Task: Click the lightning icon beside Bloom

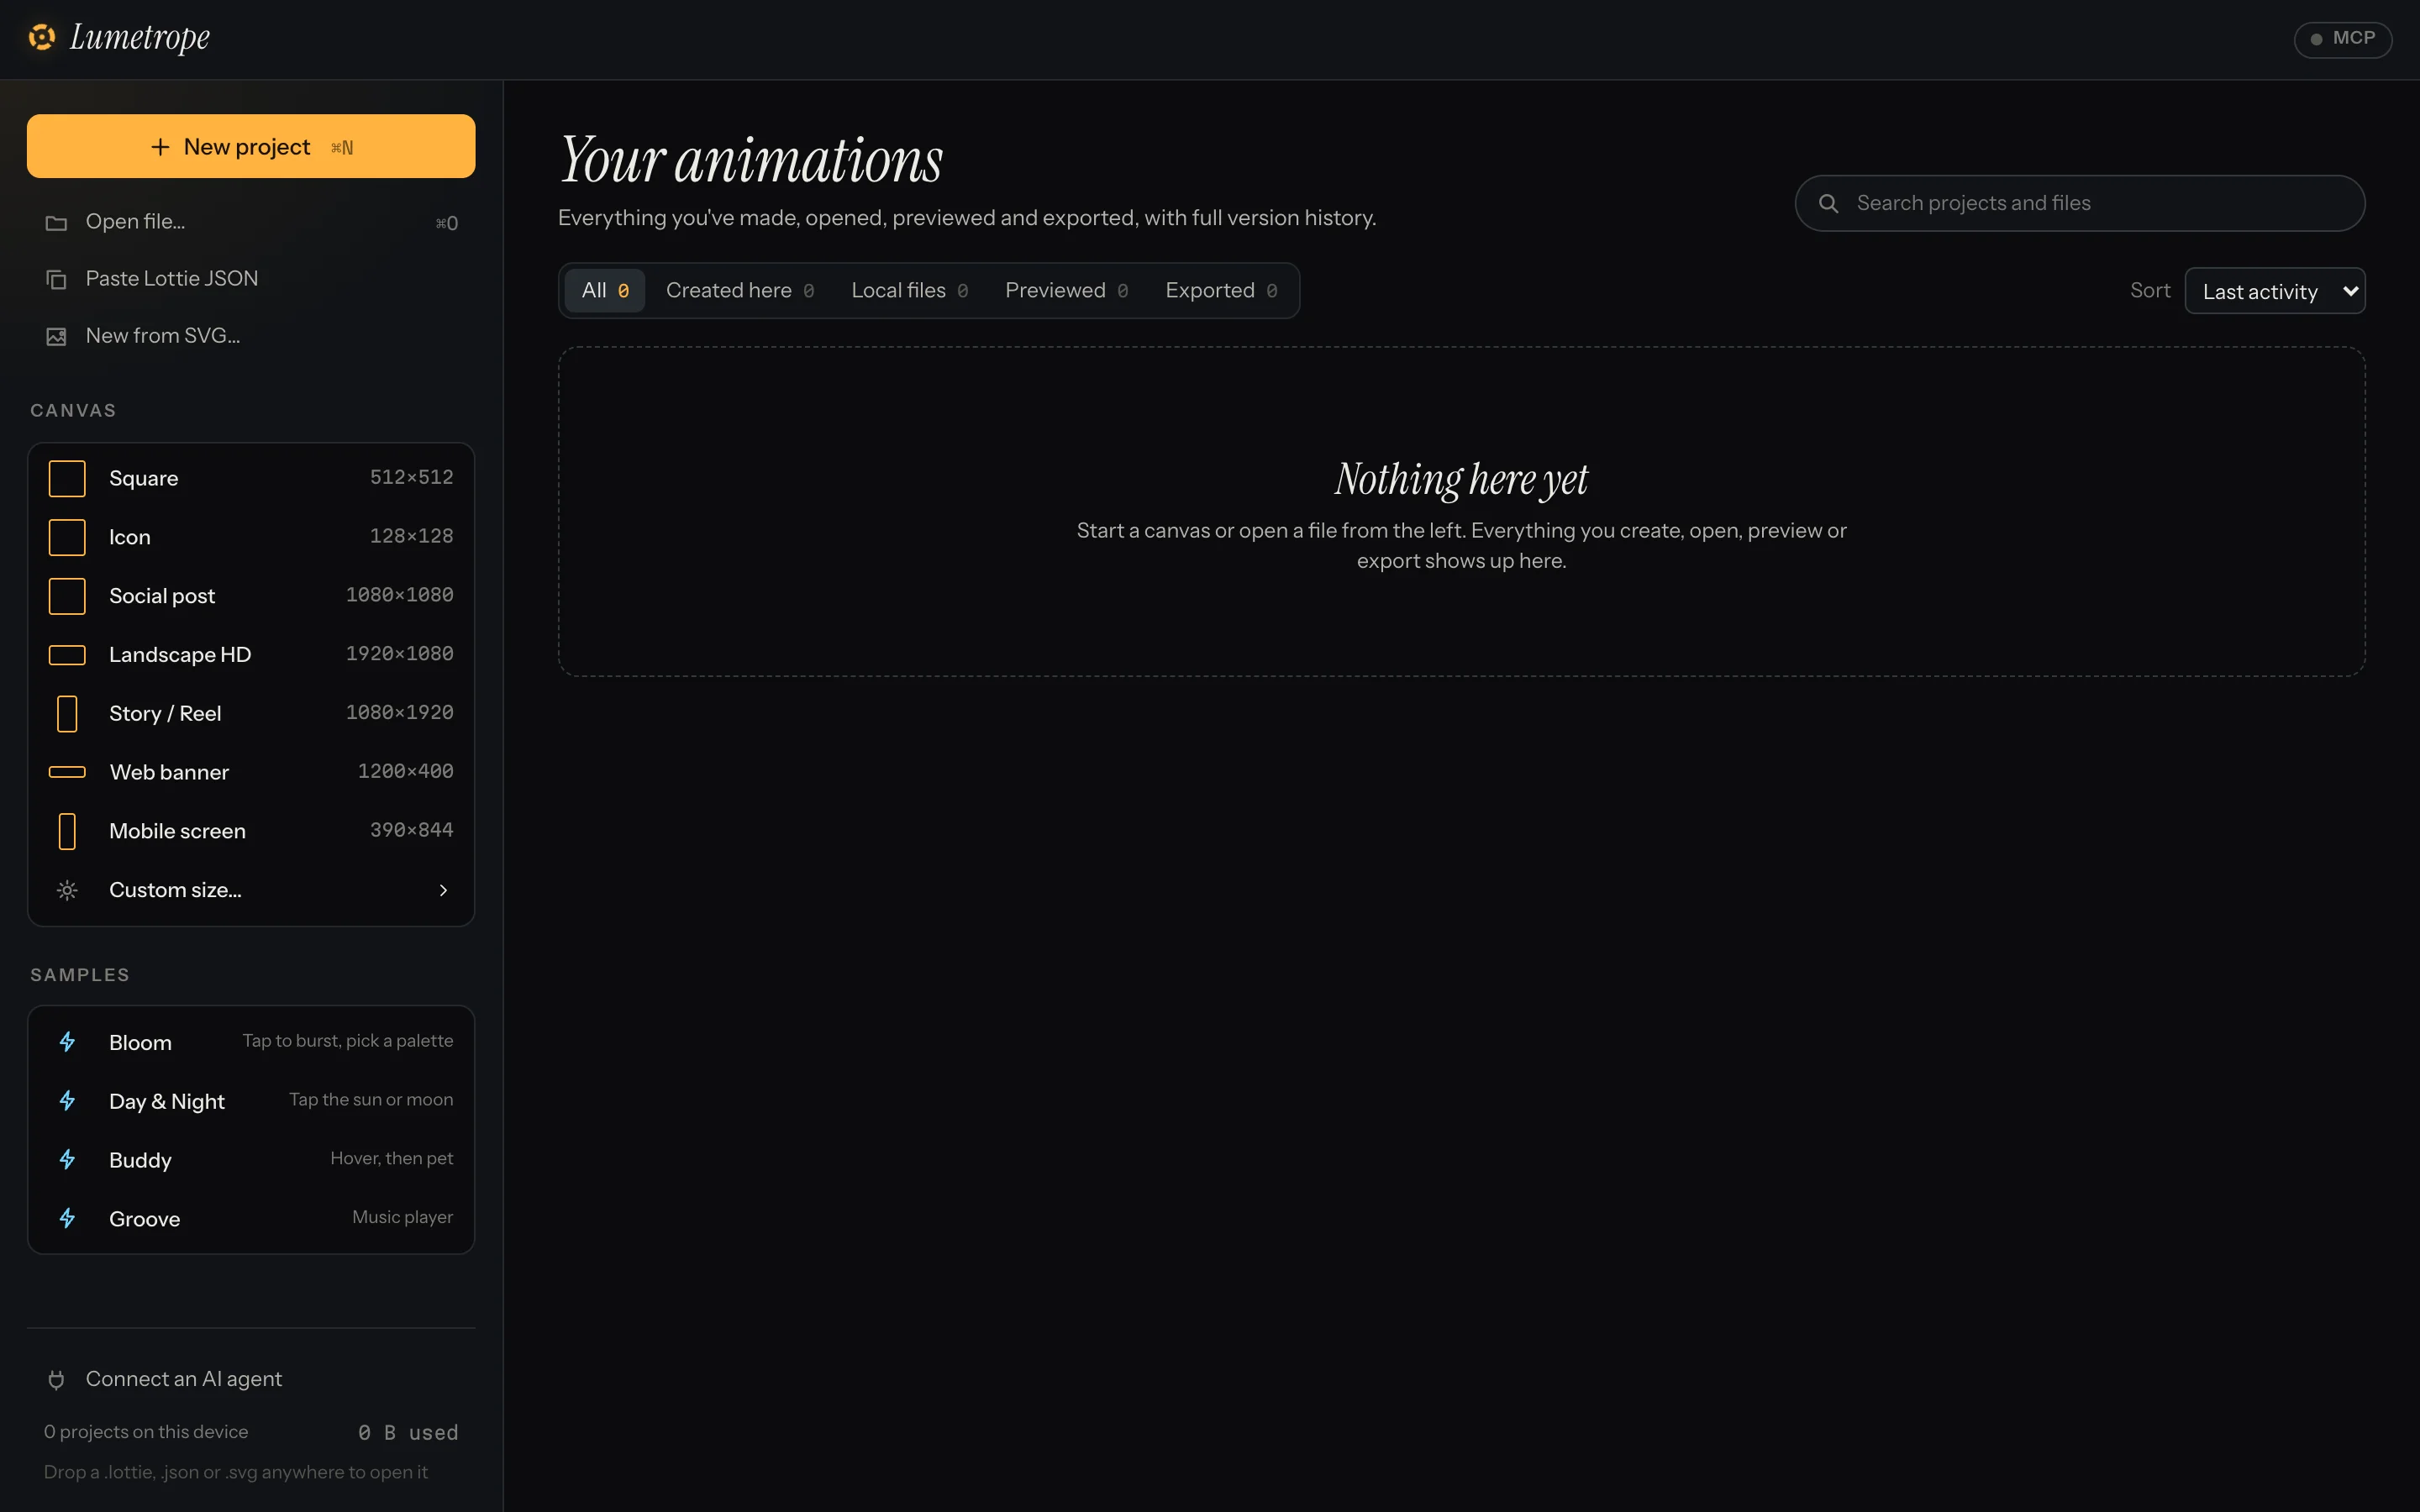Action: coord(67,1042)
